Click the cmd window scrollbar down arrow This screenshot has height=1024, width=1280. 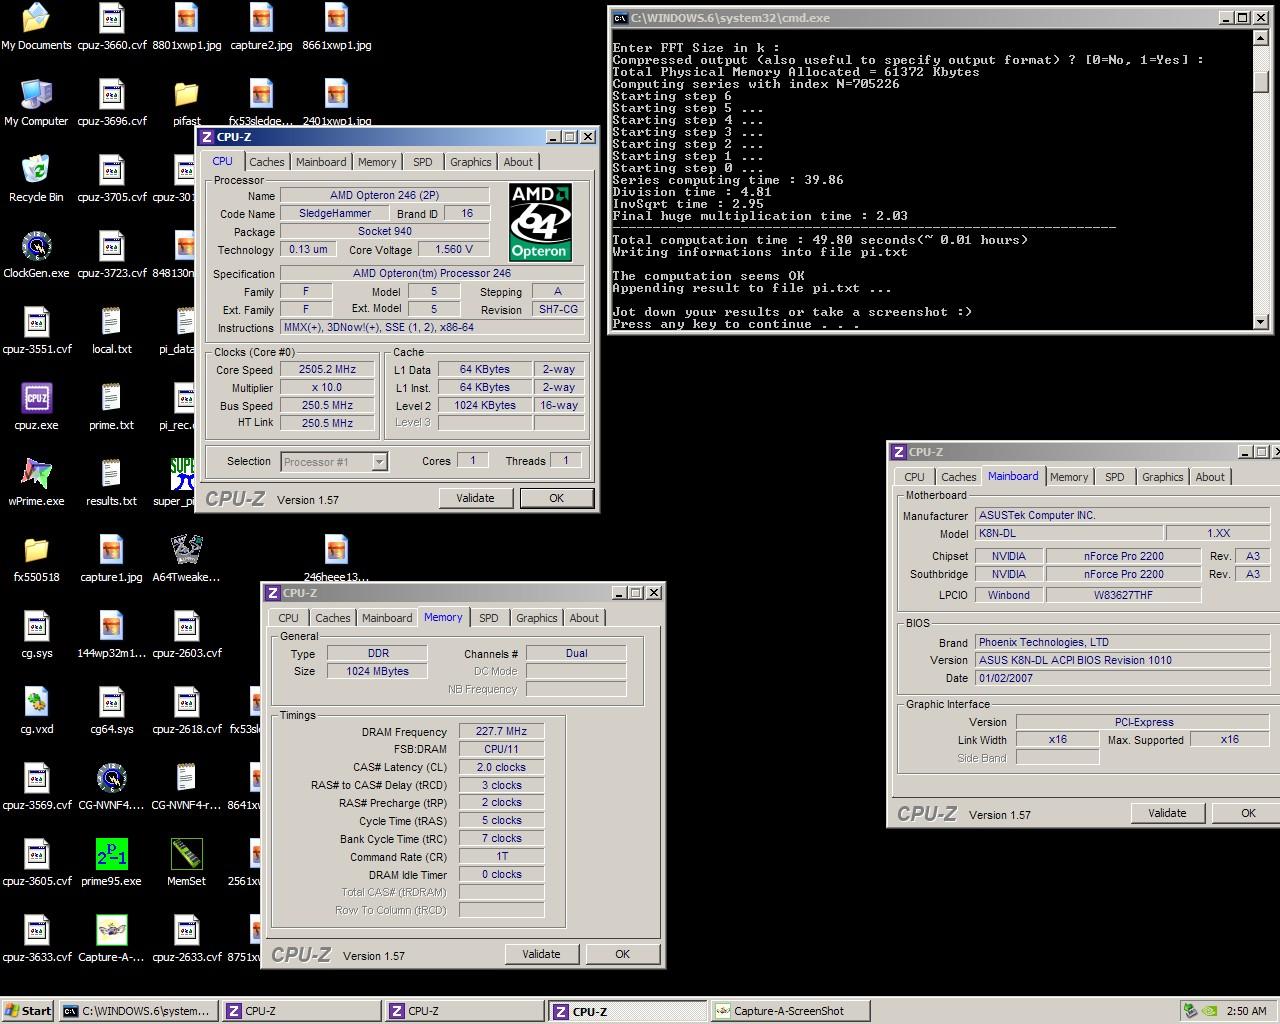(1260, 322)
